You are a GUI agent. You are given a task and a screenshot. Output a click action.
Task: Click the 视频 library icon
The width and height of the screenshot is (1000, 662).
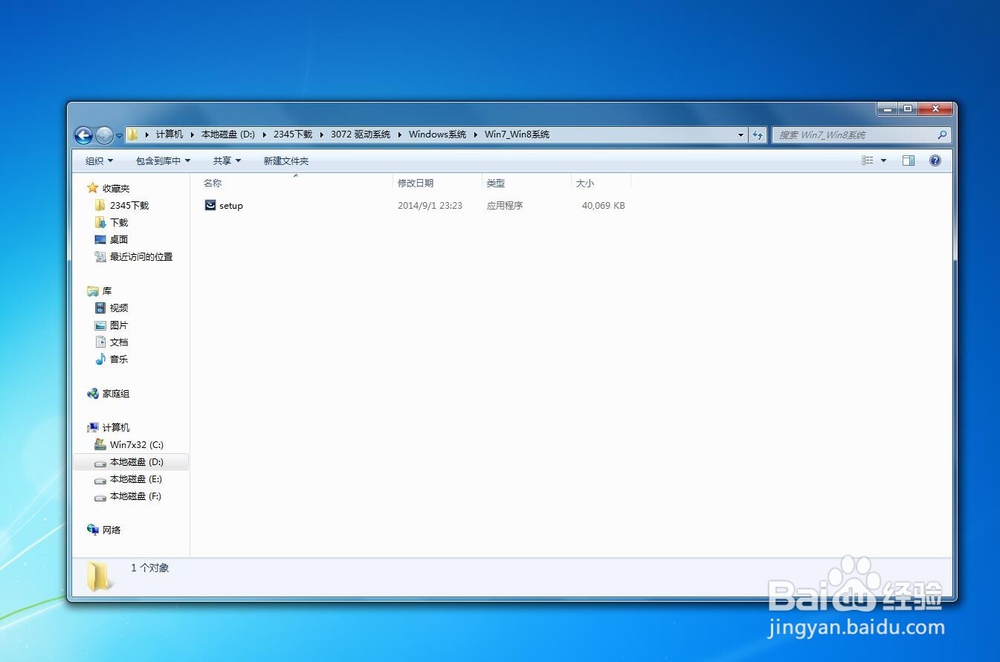pos(100,308)
